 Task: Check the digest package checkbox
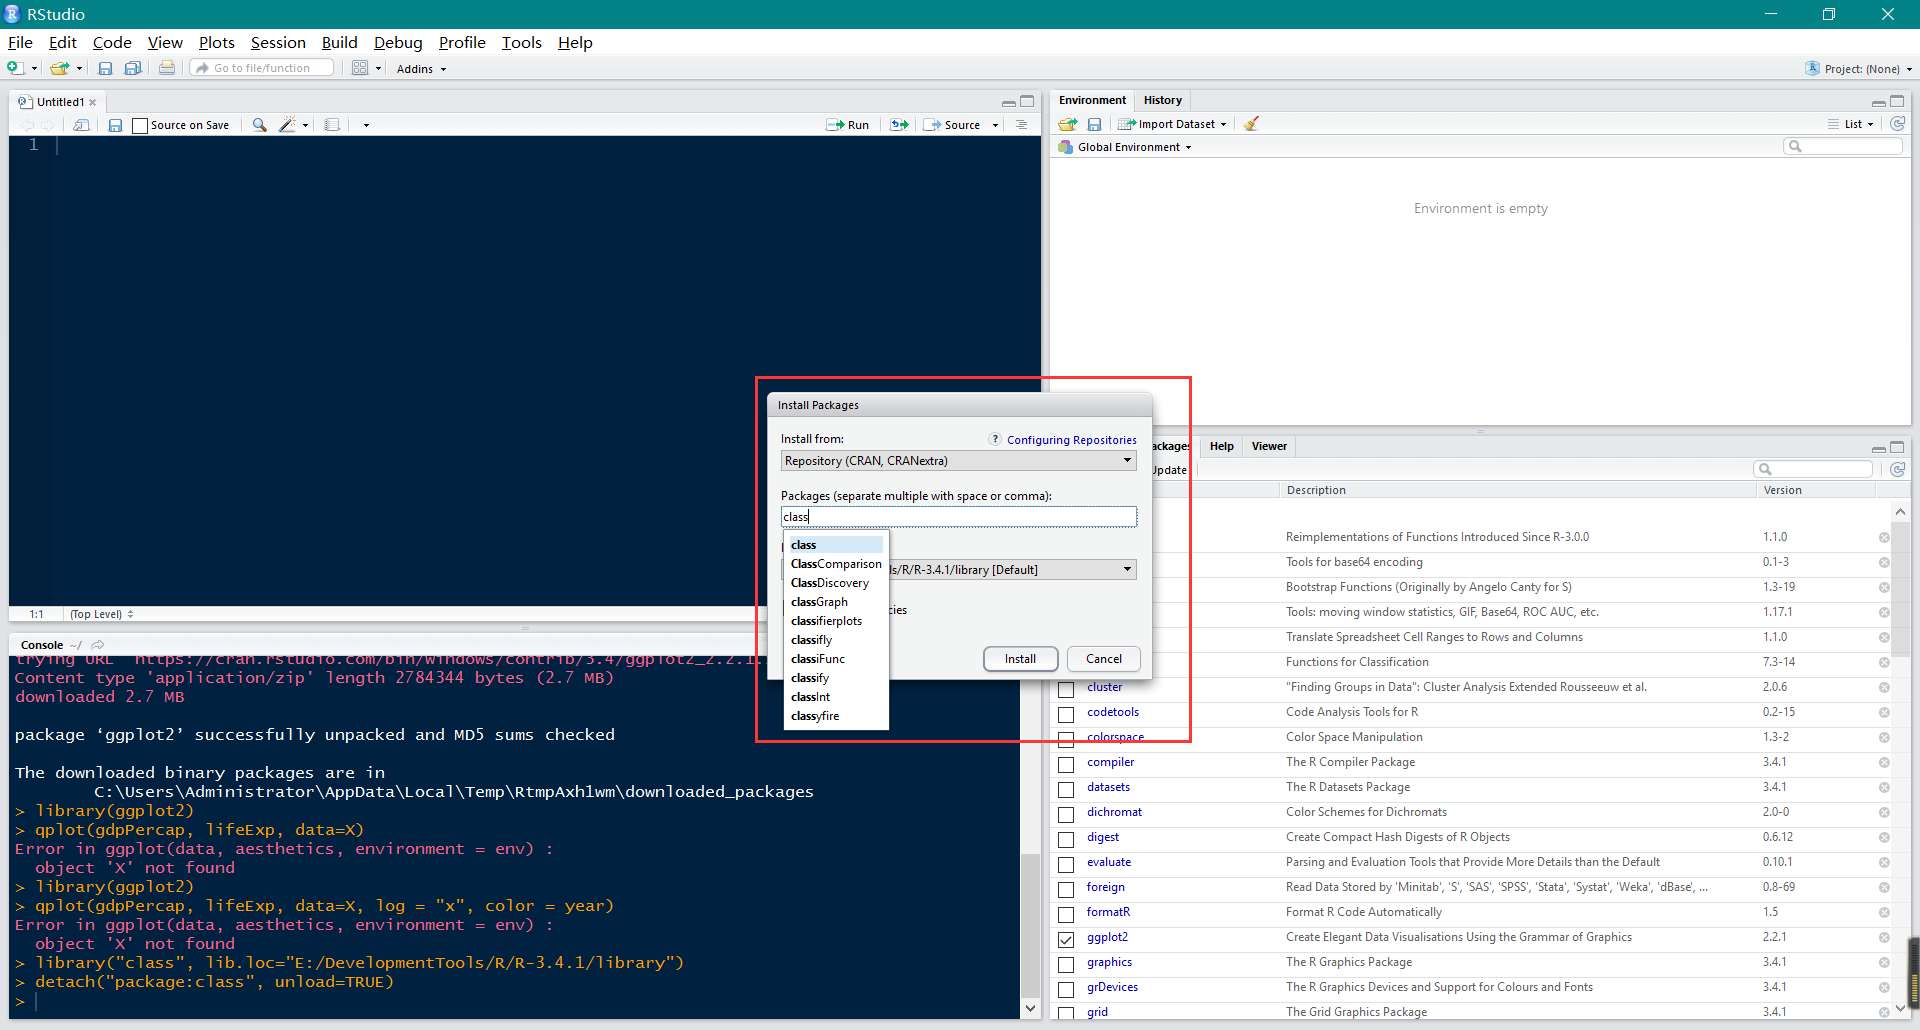pyautogui.click(x=1066, y=839)
